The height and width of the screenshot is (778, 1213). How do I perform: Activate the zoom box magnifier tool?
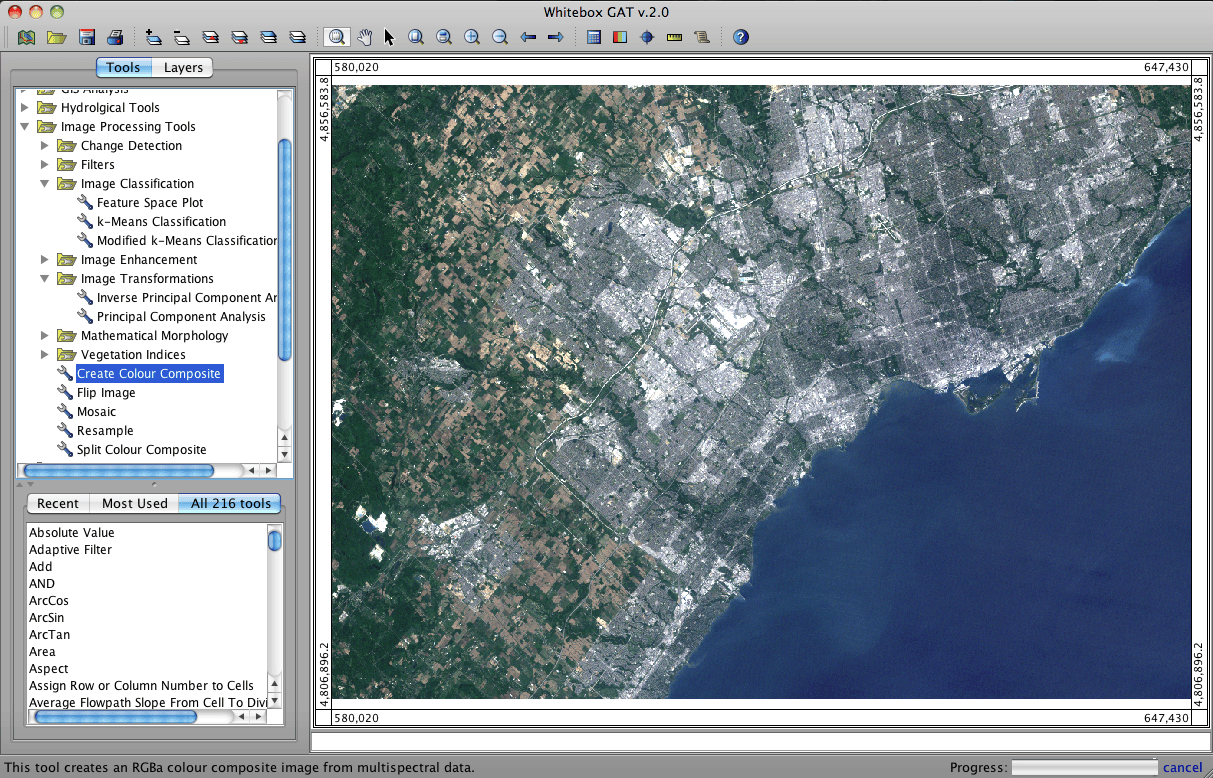(337, 37)
